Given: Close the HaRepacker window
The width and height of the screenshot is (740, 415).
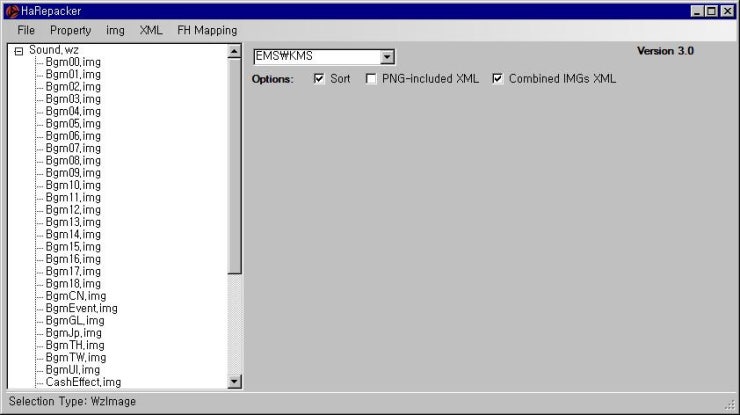Looking at the screenshot, I should pyautogui.click(x=727, y=11).
